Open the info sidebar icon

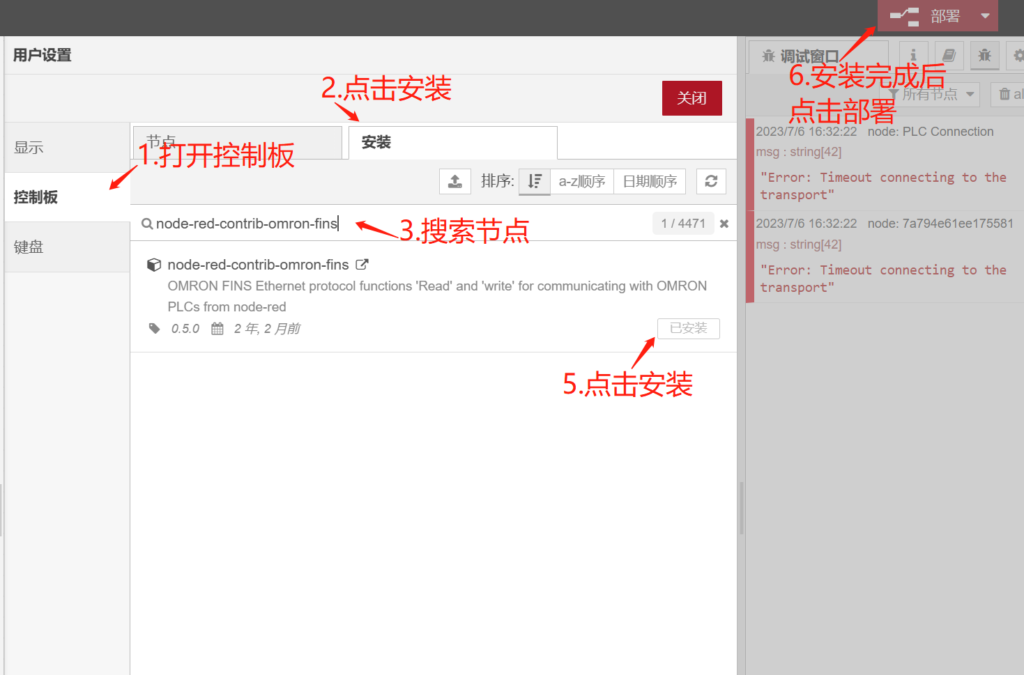point(912,57)
